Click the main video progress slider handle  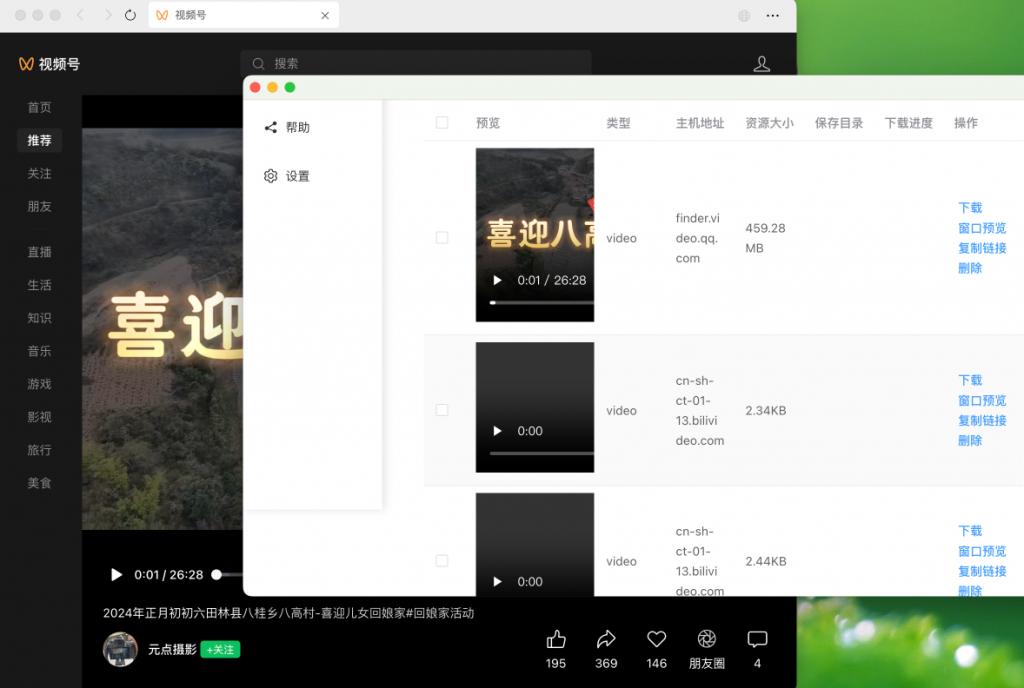[217, 575]
